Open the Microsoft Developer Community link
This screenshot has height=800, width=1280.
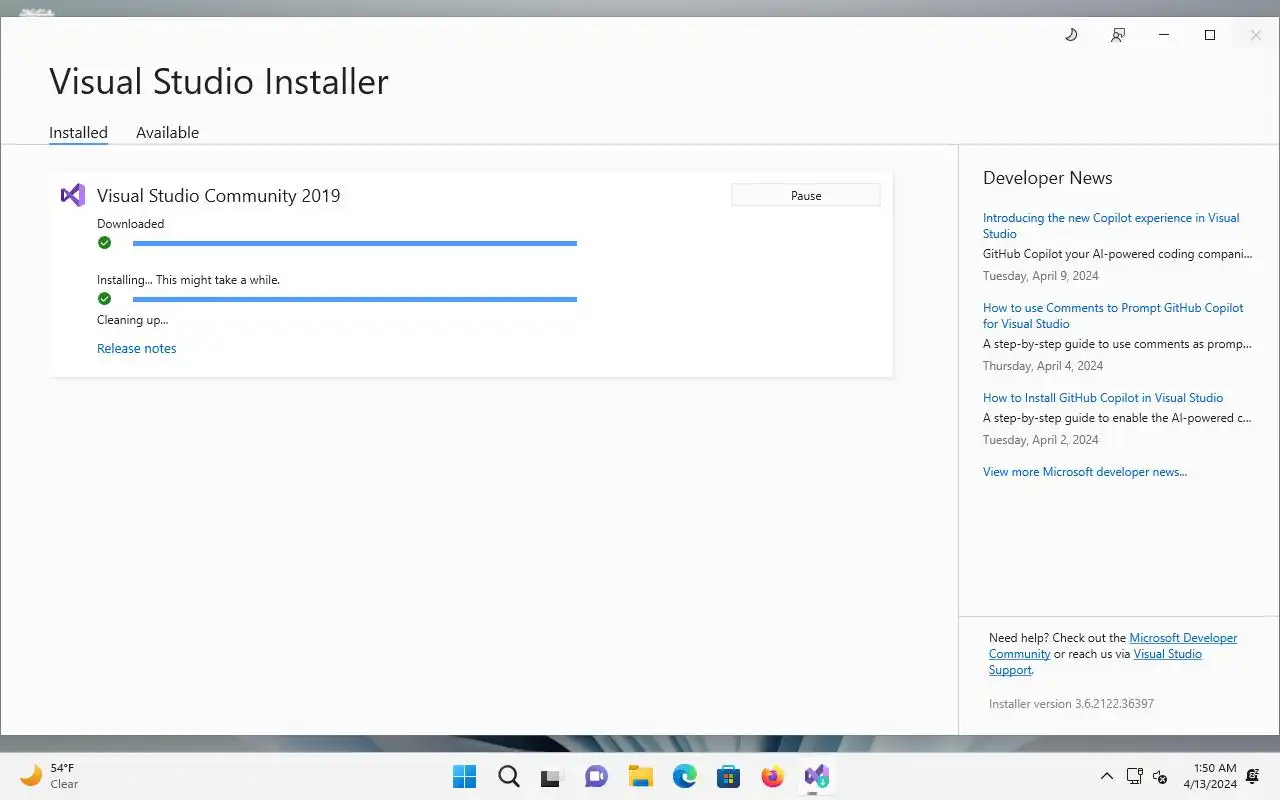point(1183,638)
